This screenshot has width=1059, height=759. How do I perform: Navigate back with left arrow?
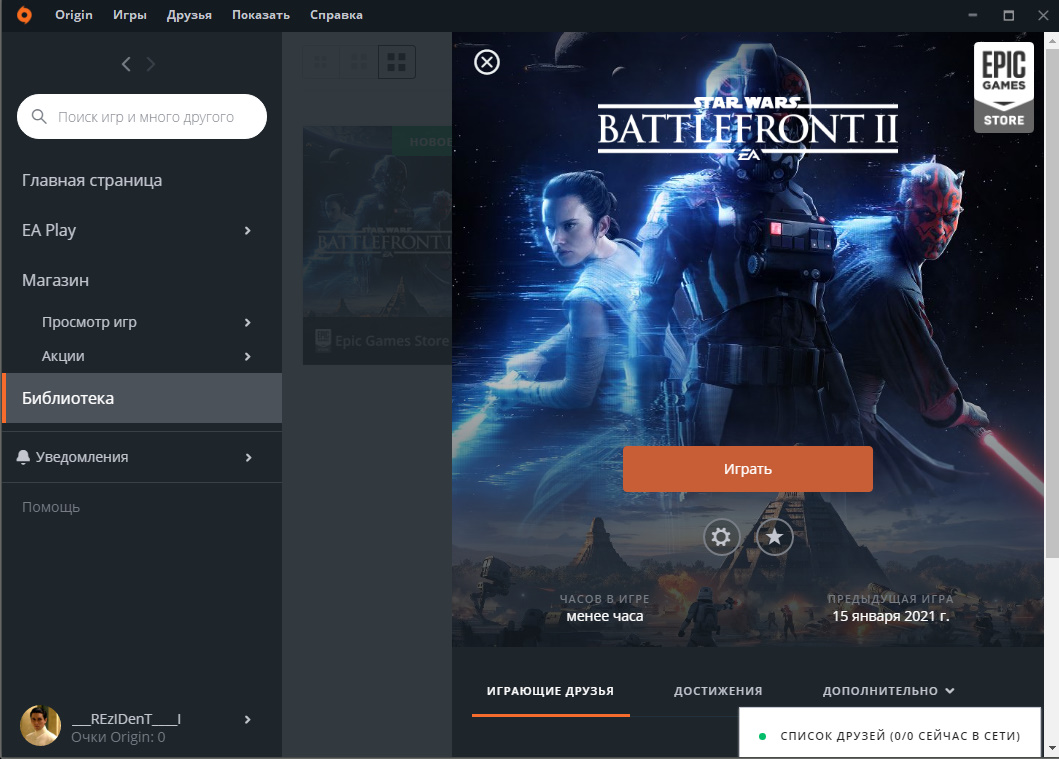[126, 64]
